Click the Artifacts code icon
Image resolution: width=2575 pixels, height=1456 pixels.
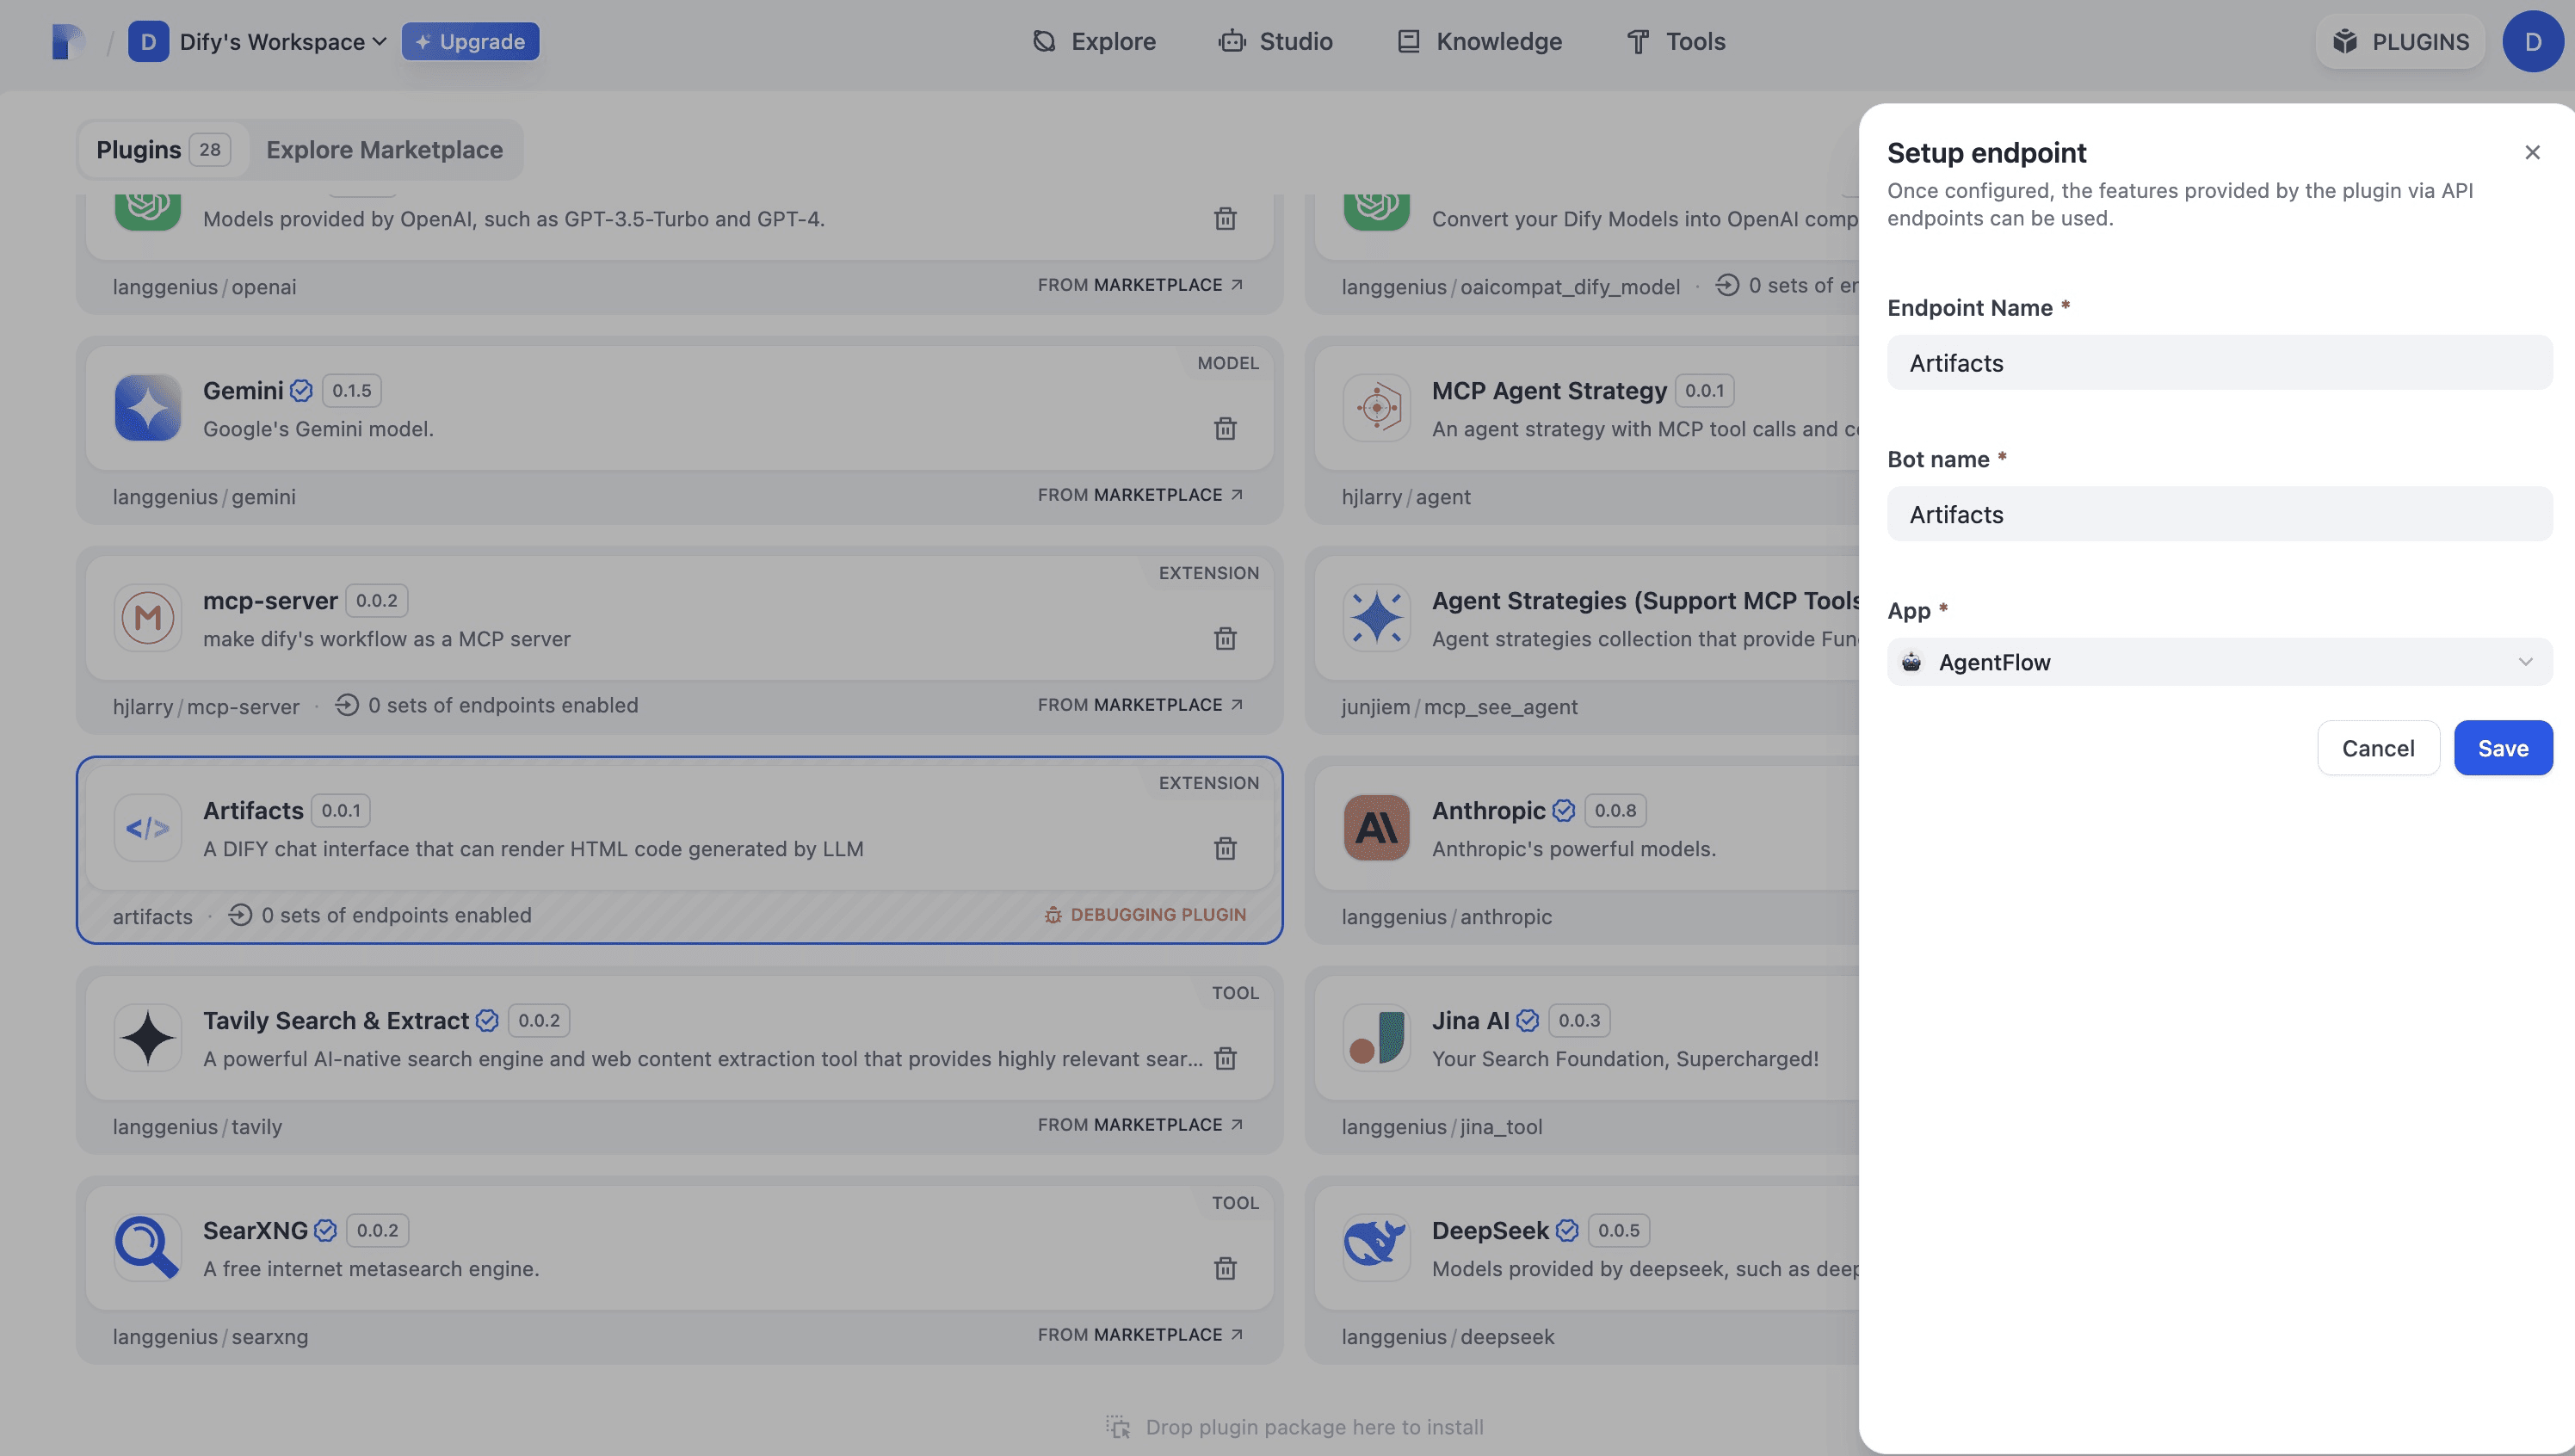tap(148, 828)
